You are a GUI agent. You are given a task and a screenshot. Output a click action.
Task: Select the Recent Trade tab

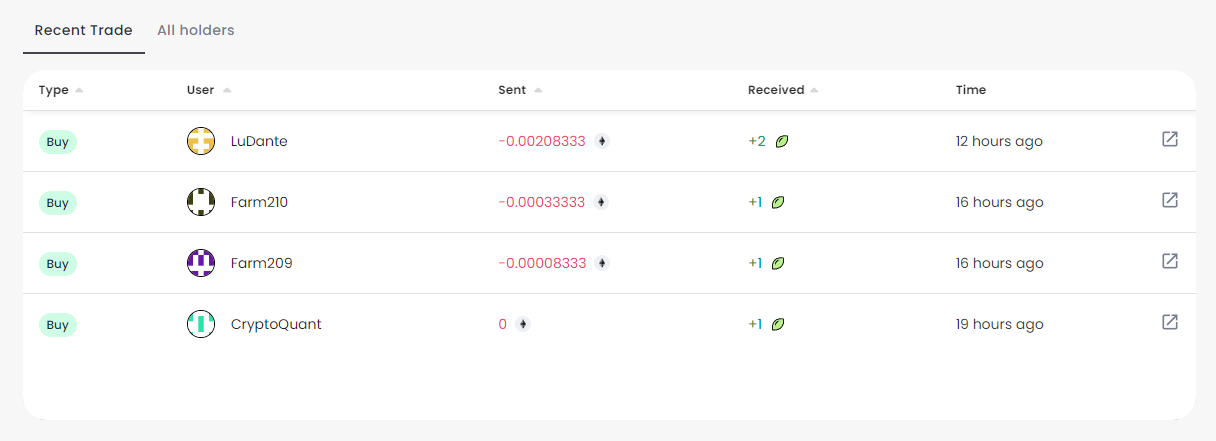click(x=84, y=30)
